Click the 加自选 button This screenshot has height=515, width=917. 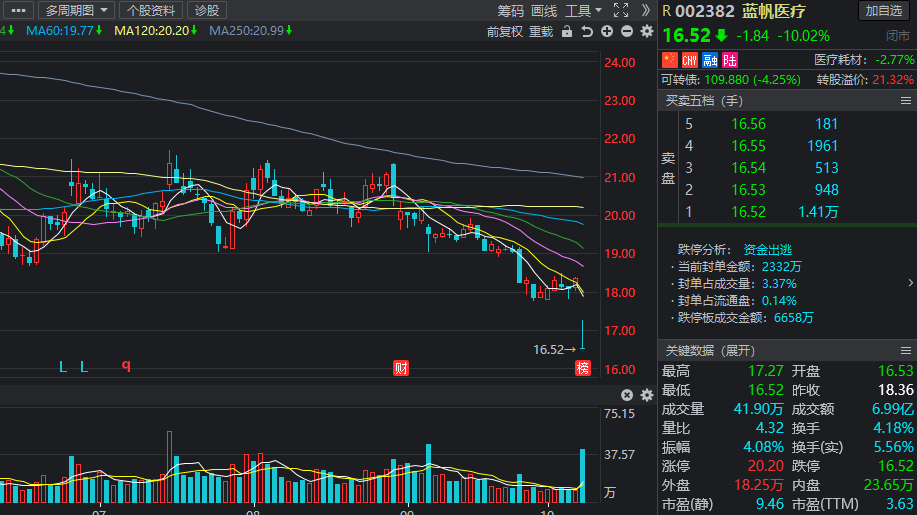click(884, 11)
